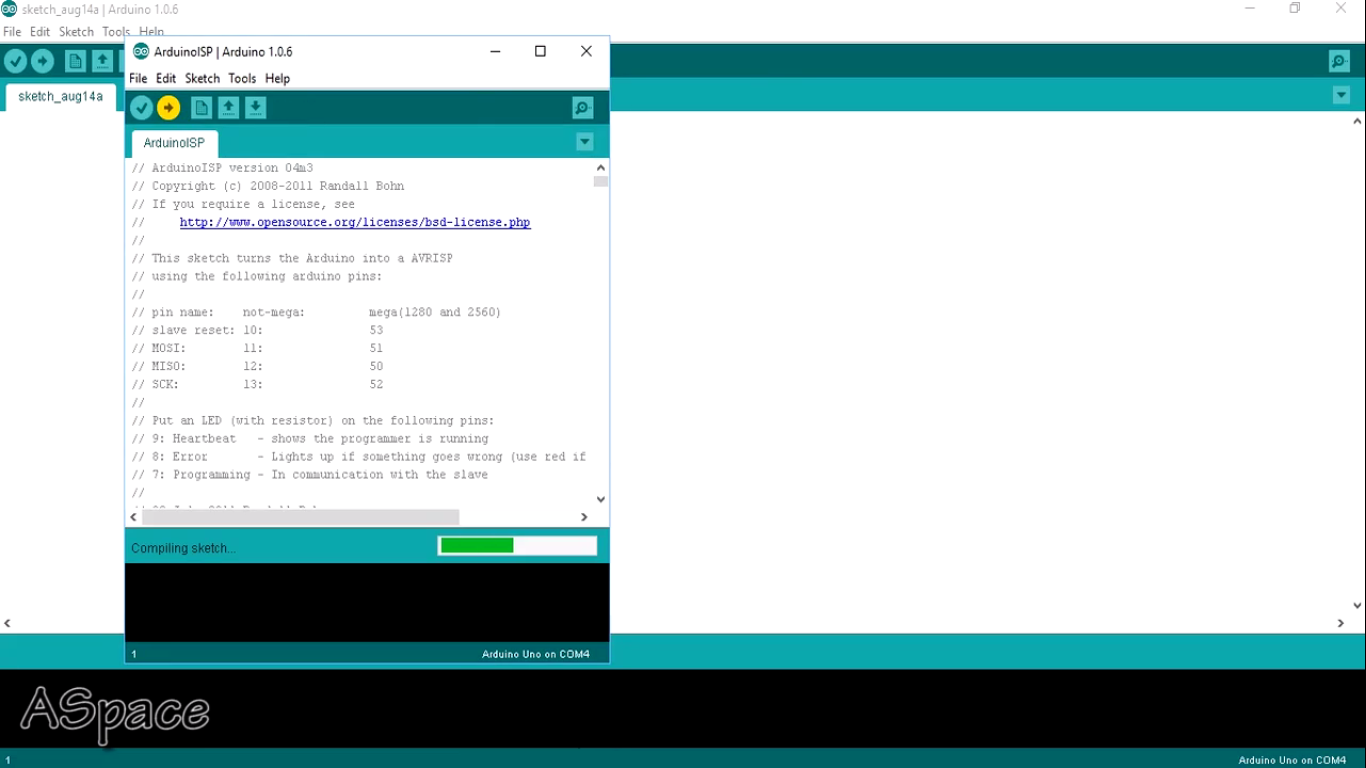Open Serial Monitor in ArduinoISP window
This screenshot has width=1366, height=768.
point(582,108)
